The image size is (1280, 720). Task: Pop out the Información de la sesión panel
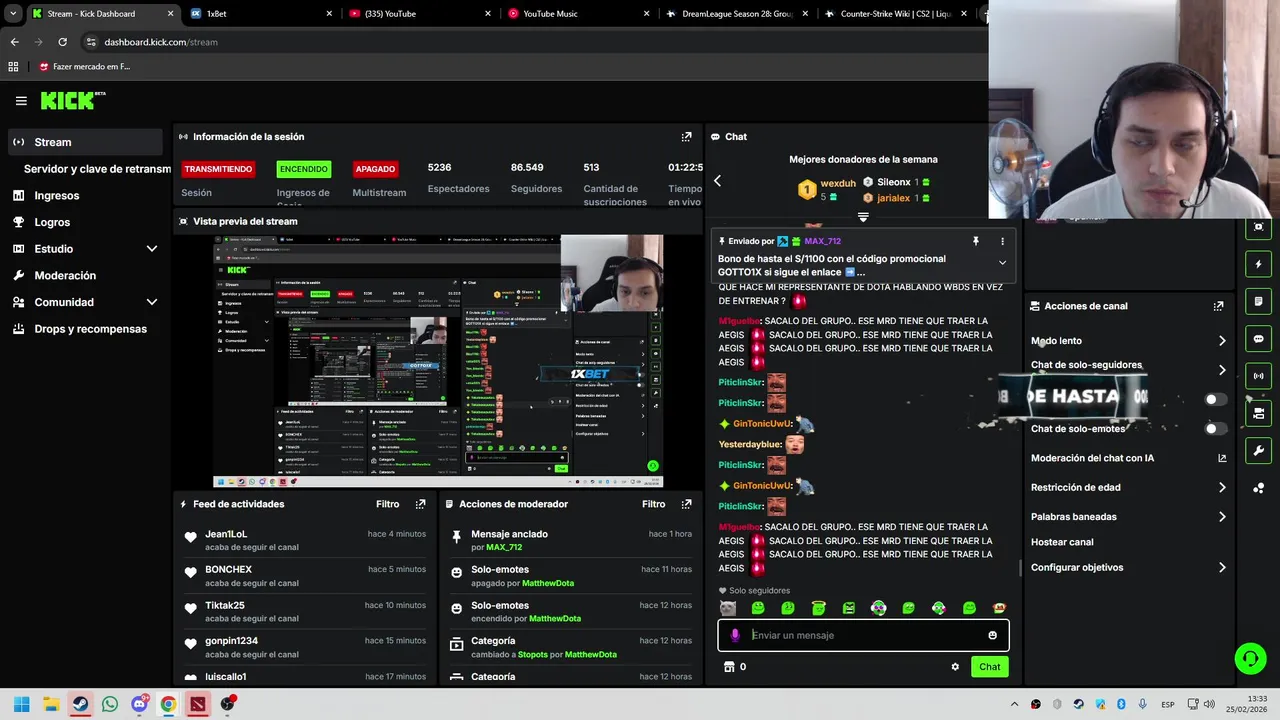pyautogui.click(x=686, y=137)
